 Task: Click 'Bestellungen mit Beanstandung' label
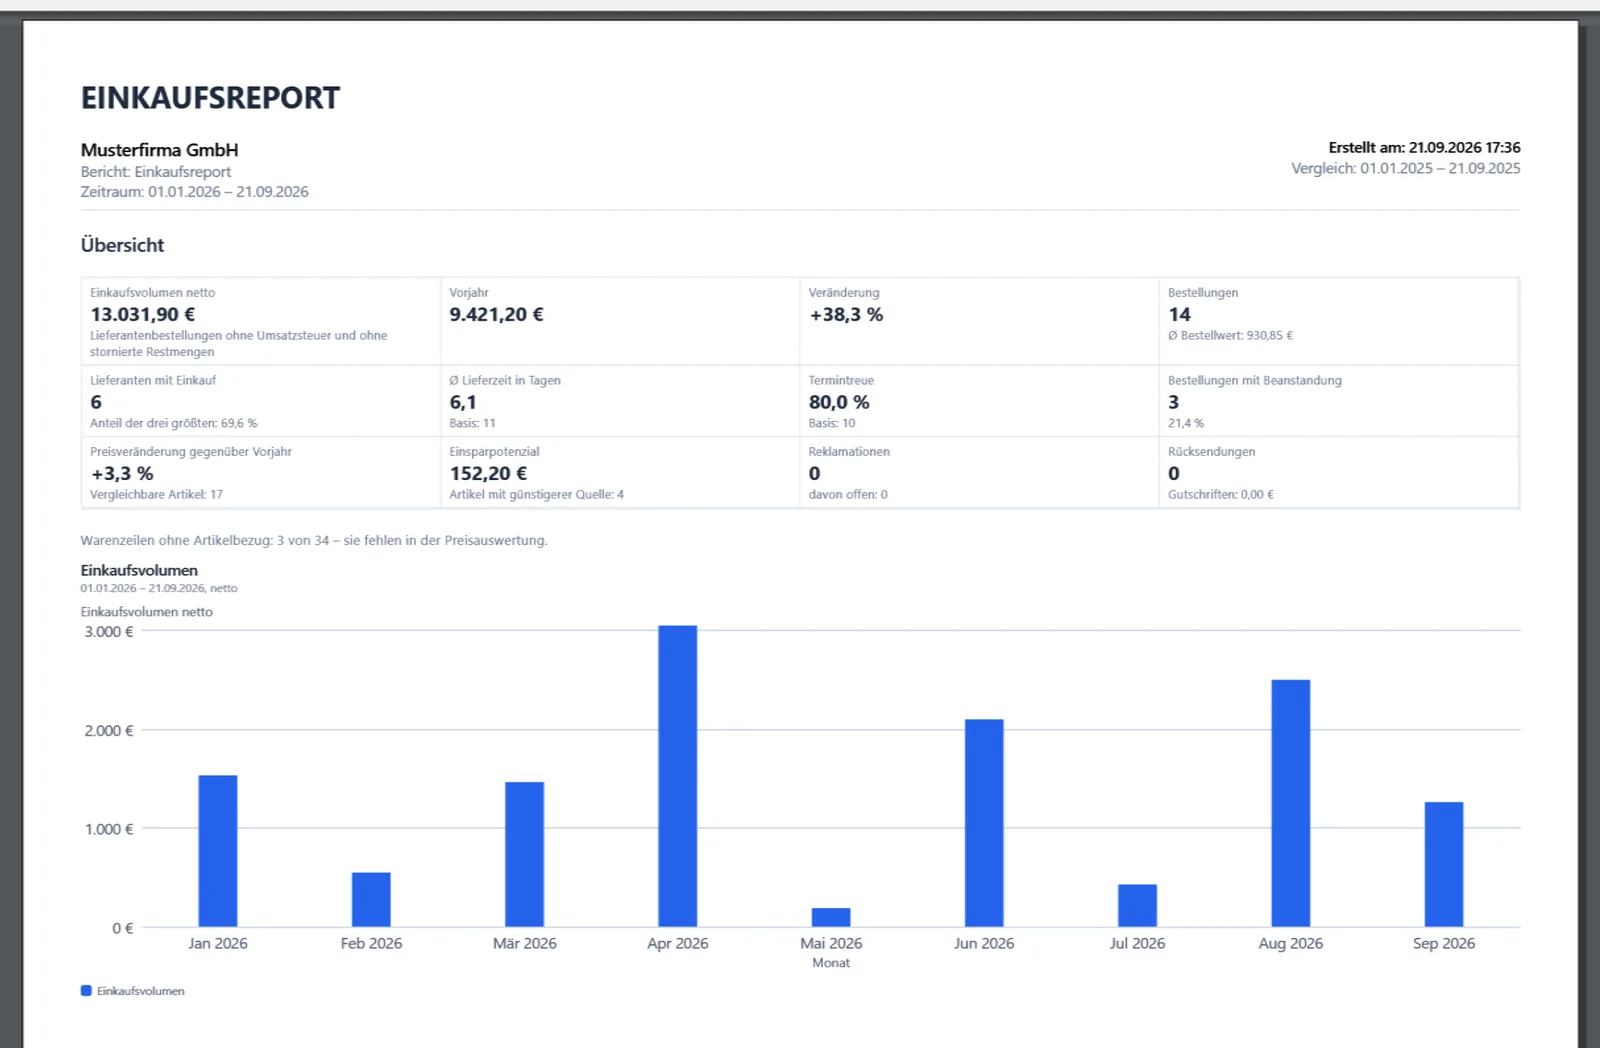click(1255, 380)
